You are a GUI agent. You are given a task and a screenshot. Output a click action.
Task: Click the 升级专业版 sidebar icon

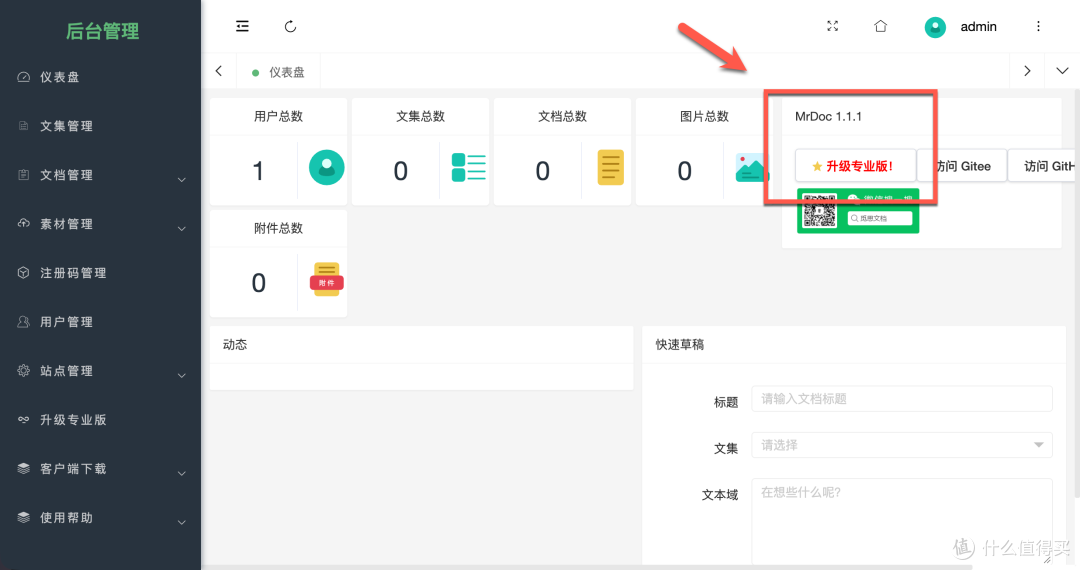point(23,419)
